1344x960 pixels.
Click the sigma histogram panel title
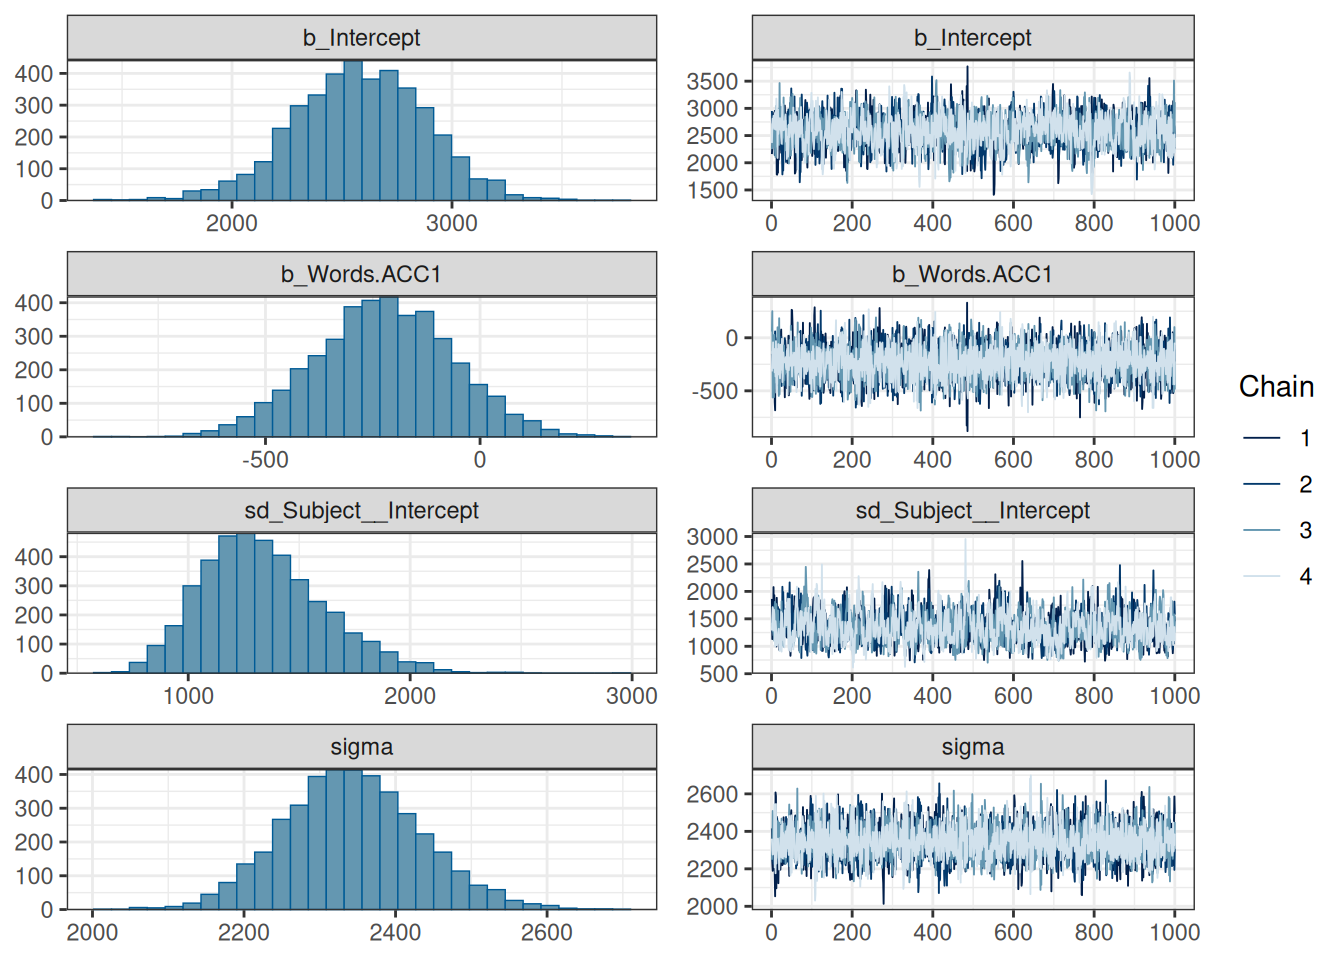(361, 747)
